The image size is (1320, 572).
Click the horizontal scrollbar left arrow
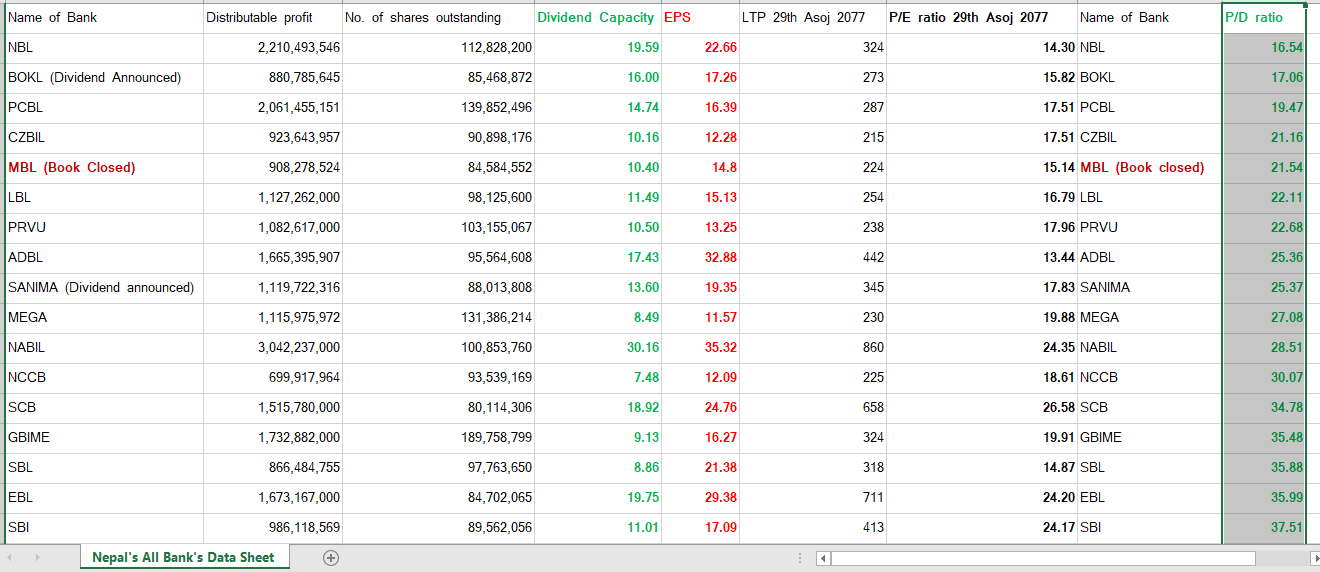pos(823,558)
